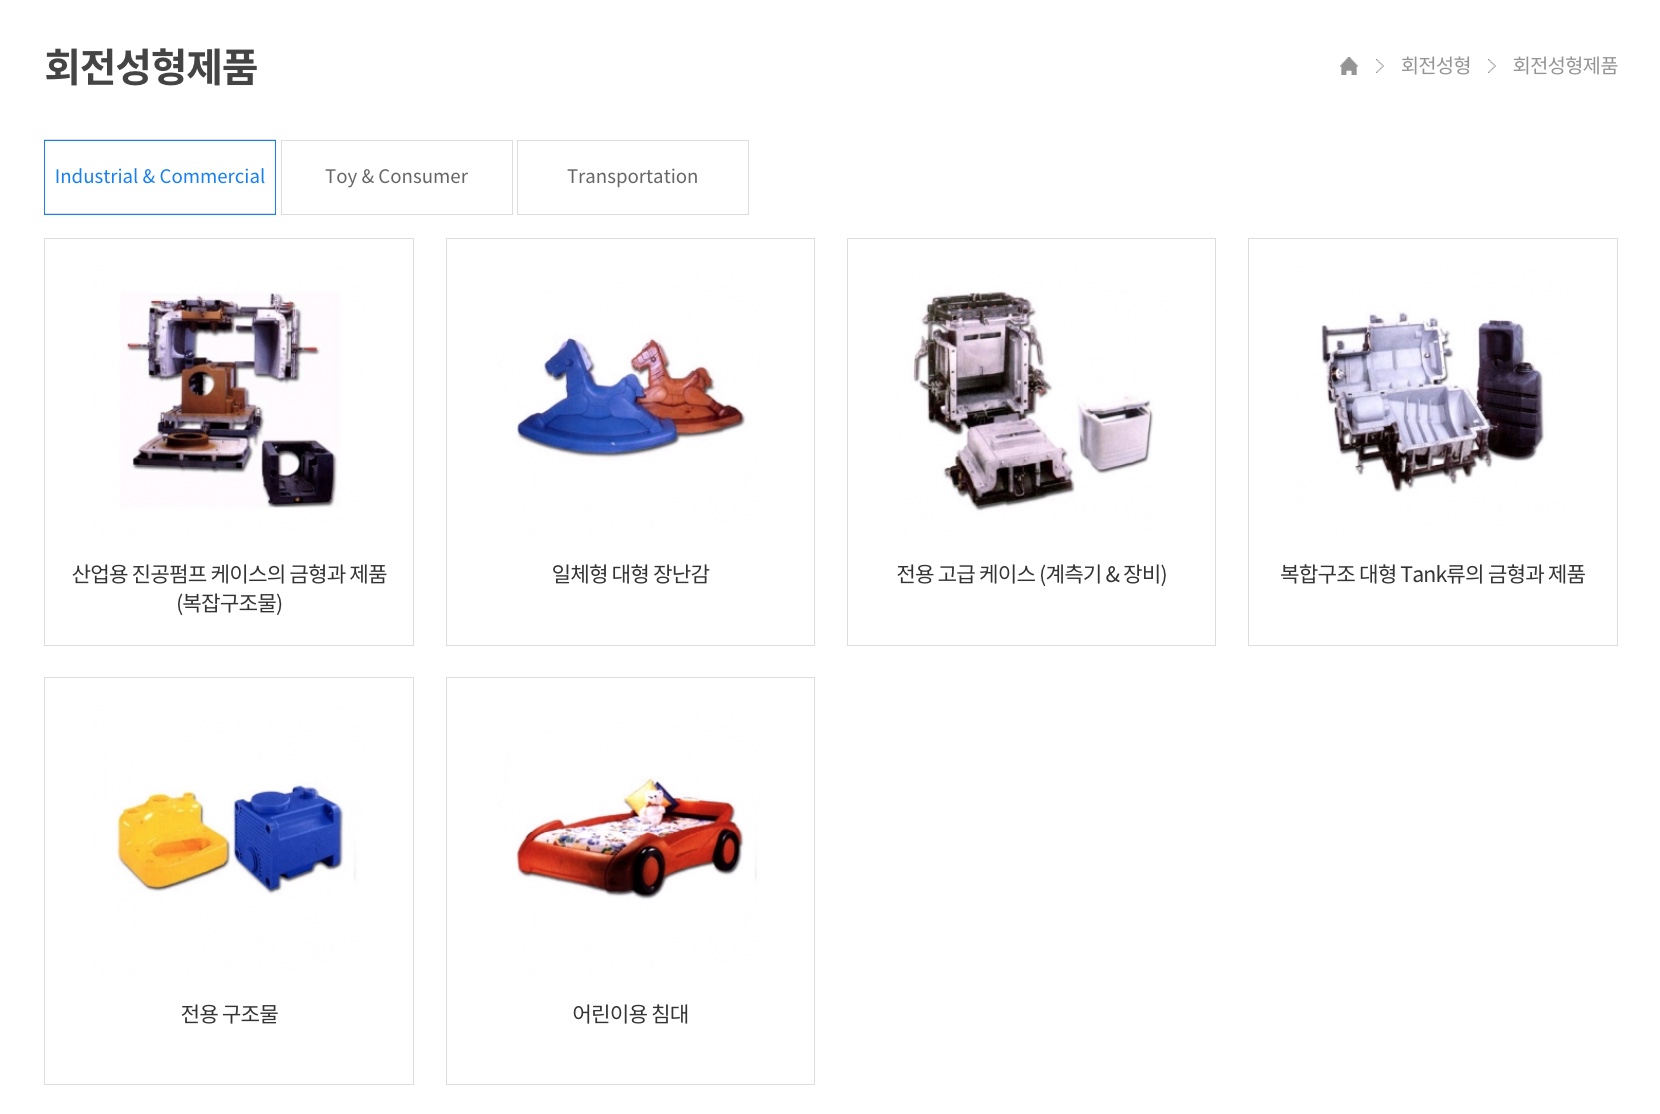Select the Industrial & Commercial tab
This screenshot has height=1114, width=1660.
point(160,177)
